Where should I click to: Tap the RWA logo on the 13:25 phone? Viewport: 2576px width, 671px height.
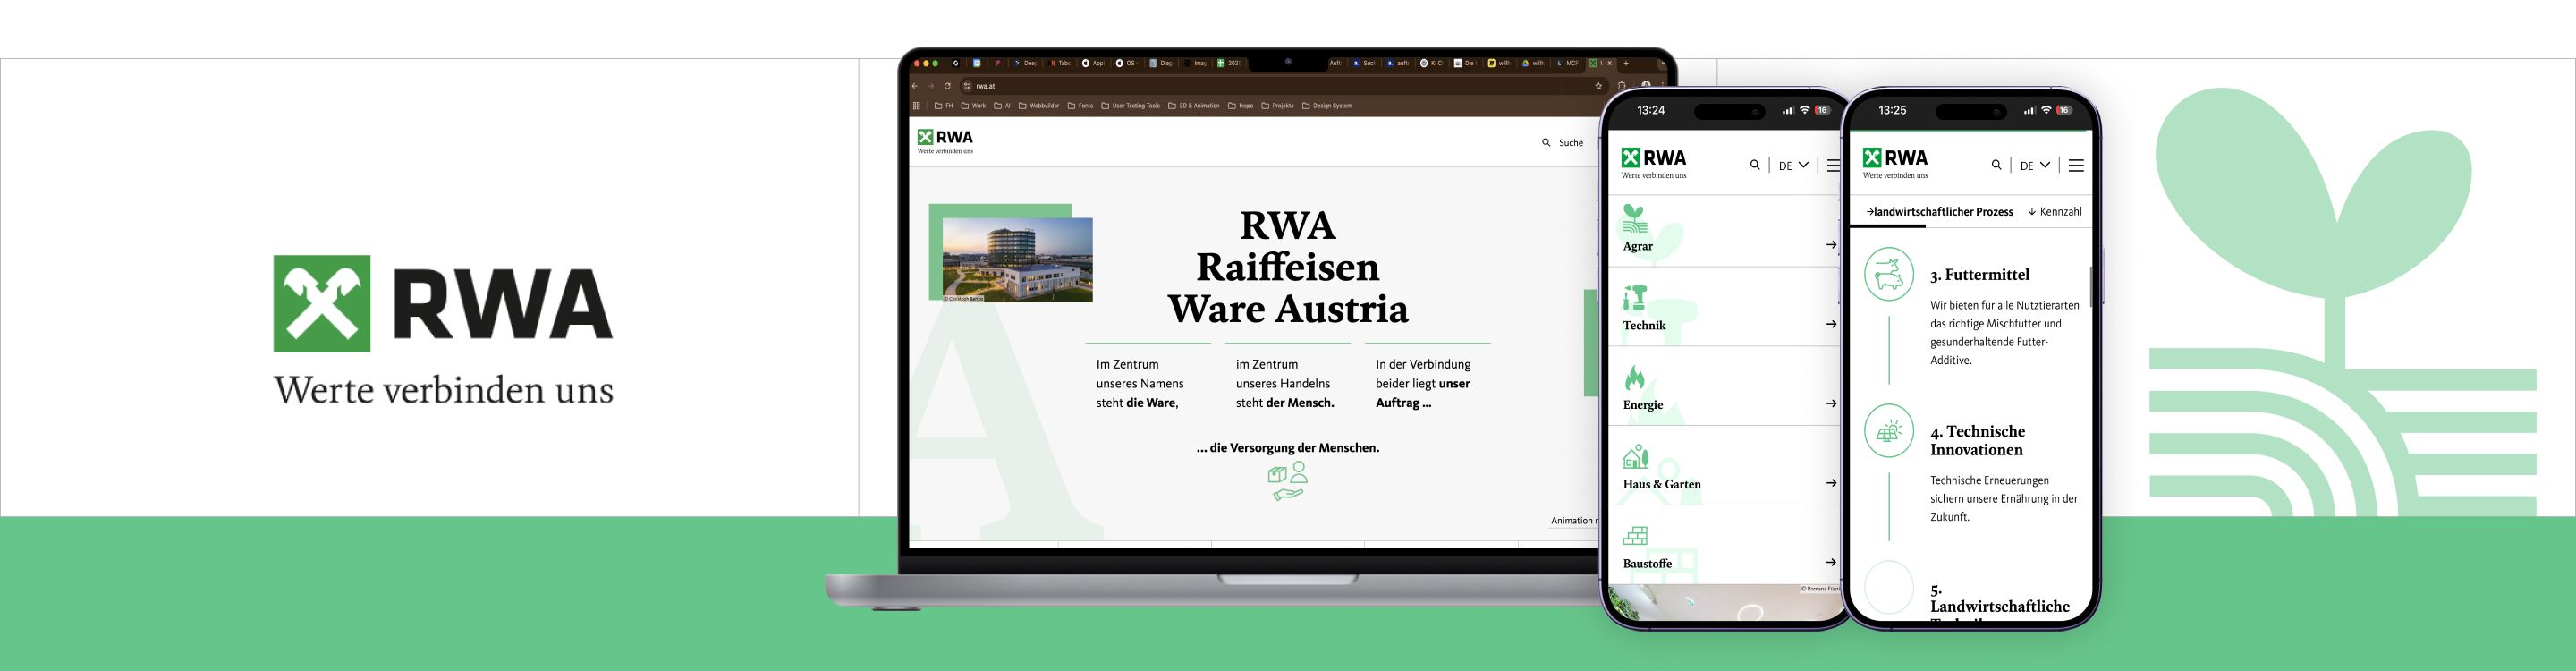(x=1895, y=163)
